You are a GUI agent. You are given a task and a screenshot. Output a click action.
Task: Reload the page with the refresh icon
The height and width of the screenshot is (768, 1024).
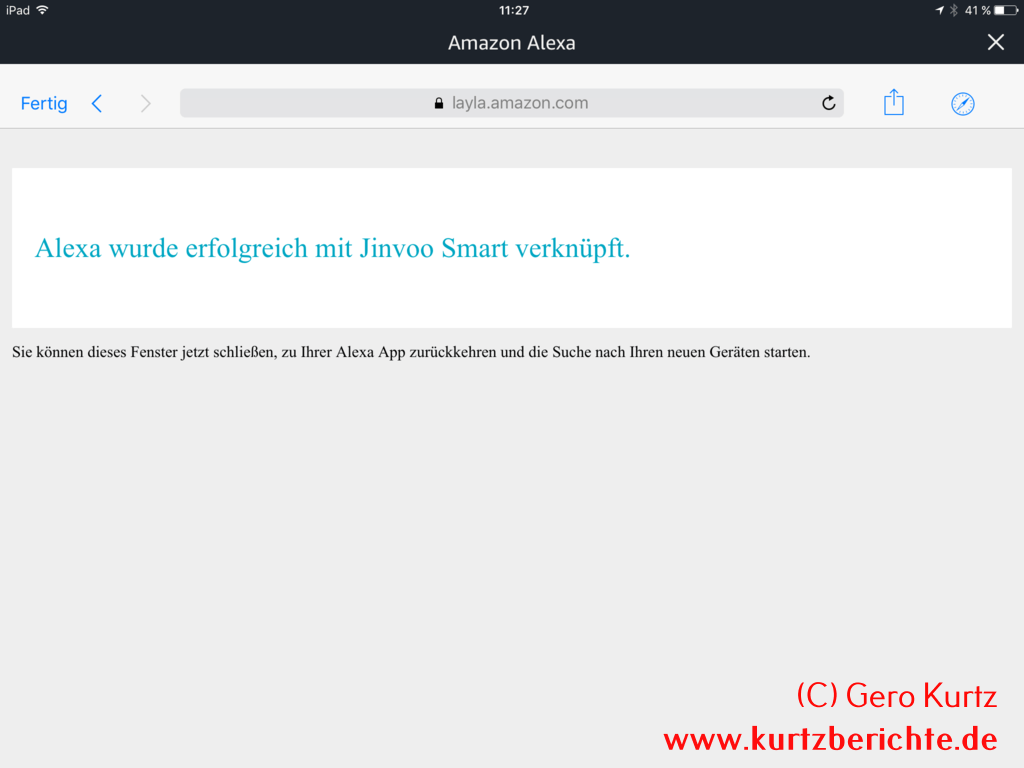828,103
